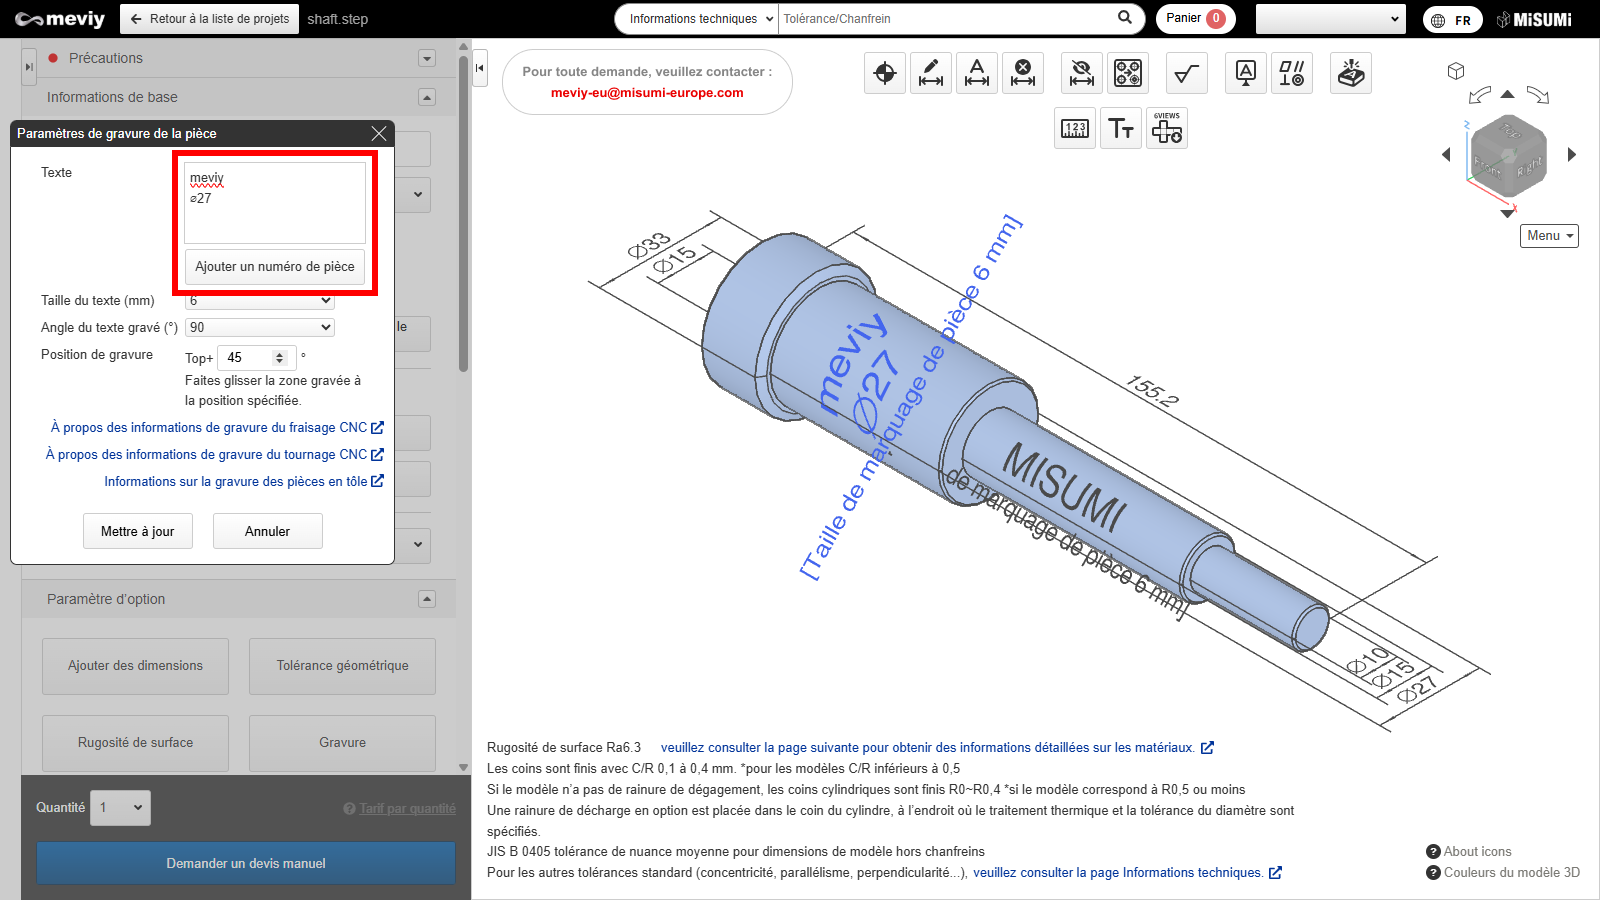Image resolution: width=1600 pixels, height=900 pixels.
Task: Toggle the hide dimensions eye icon
Action: tap(1081, 73)
